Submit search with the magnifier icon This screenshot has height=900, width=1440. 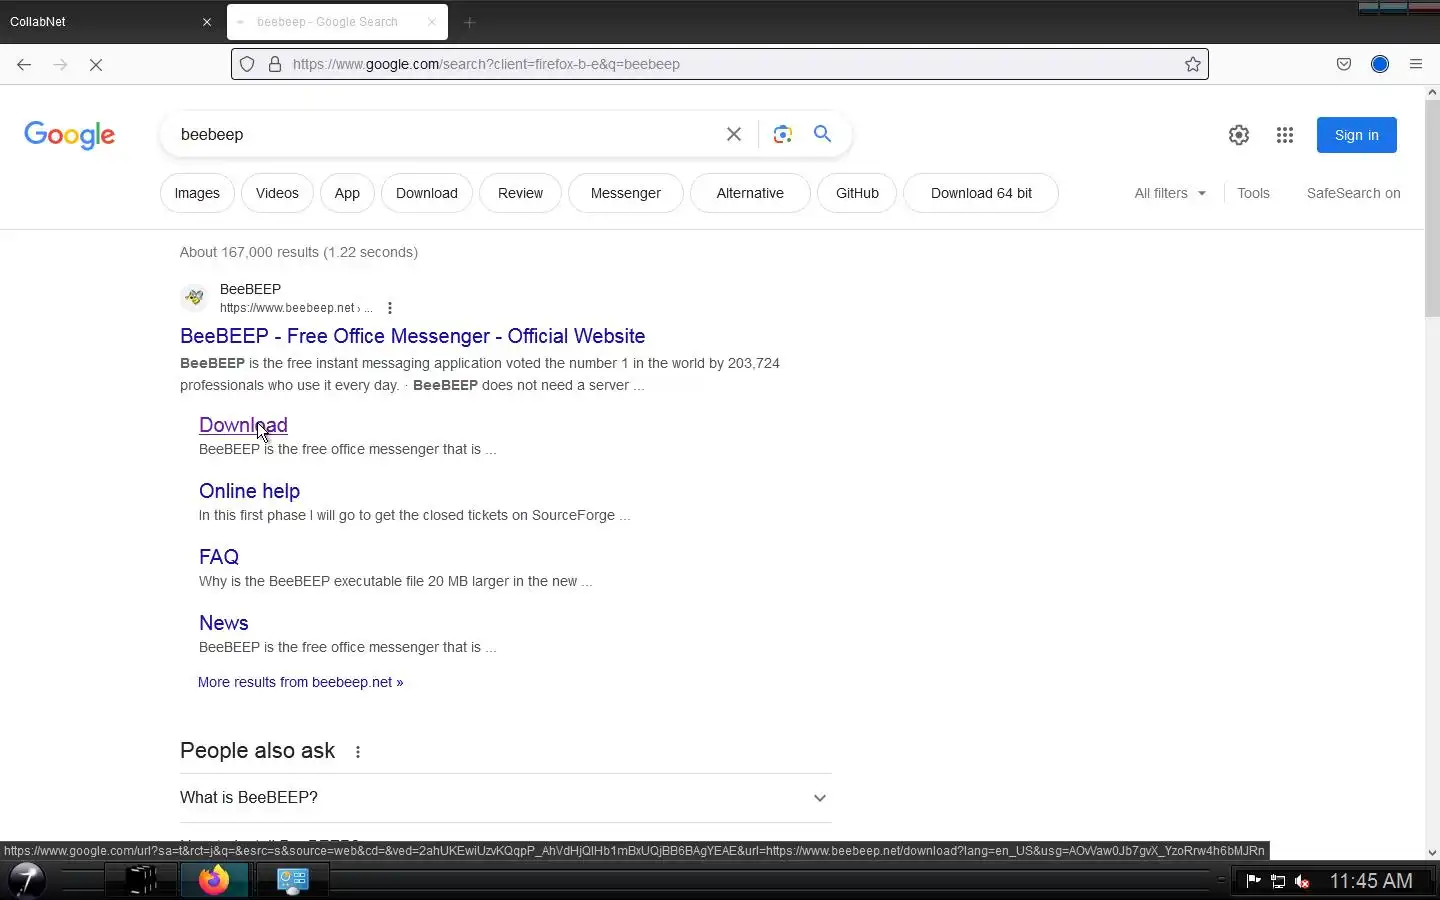pyautogui.click(x=823, y=134)
